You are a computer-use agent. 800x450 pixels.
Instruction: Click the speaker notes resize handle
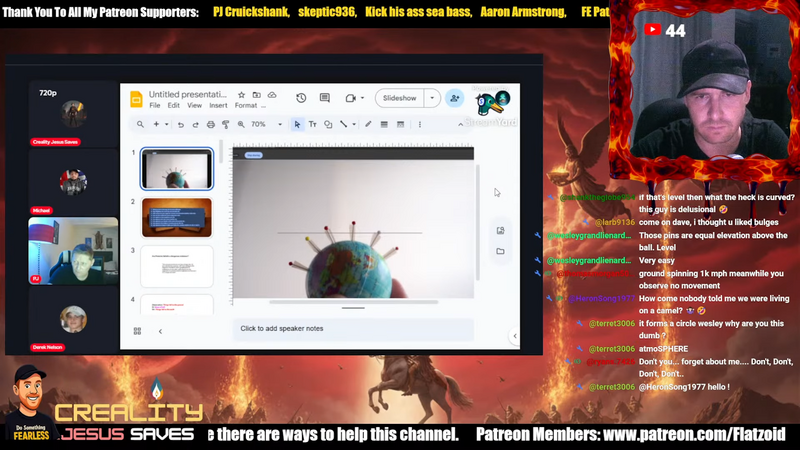point(353,308)
